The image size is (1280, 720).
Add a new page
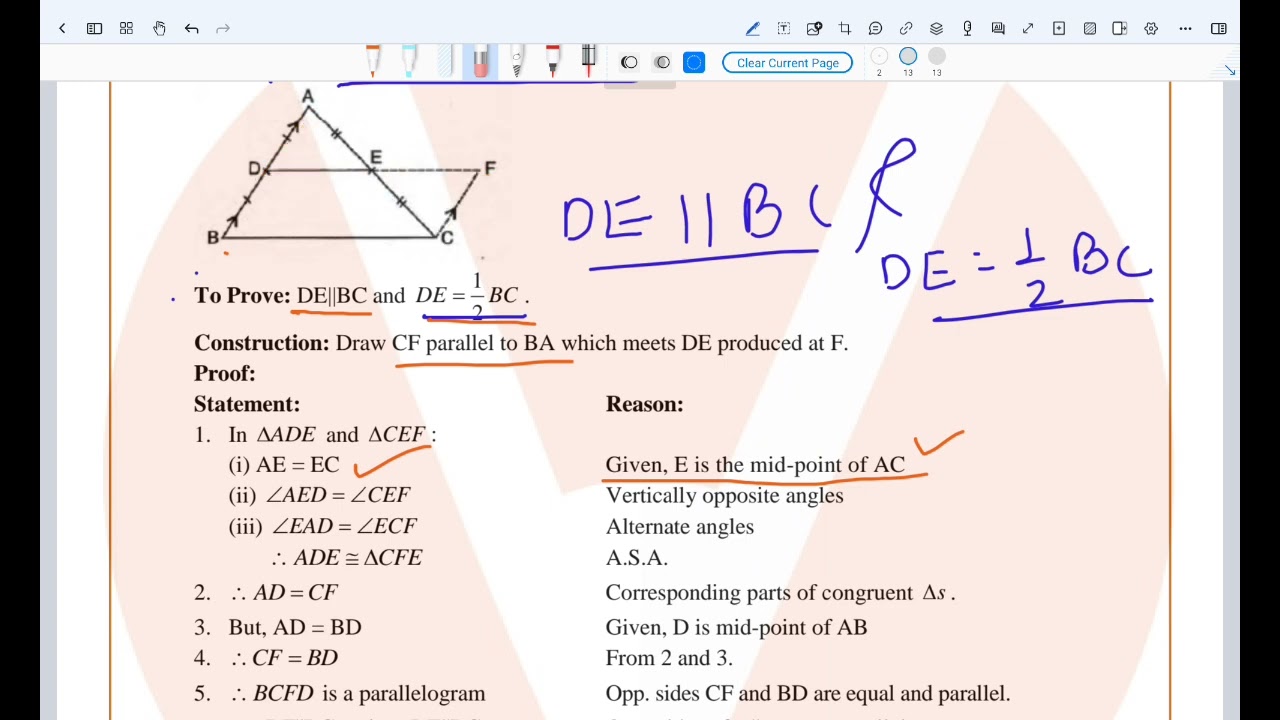click(x=1059, y=29)
